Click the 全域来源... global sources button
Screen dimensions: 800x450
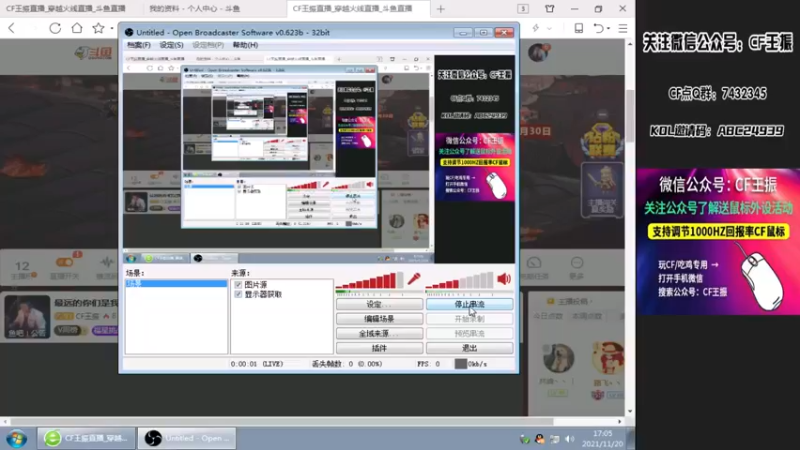click(x=379, y=333)
